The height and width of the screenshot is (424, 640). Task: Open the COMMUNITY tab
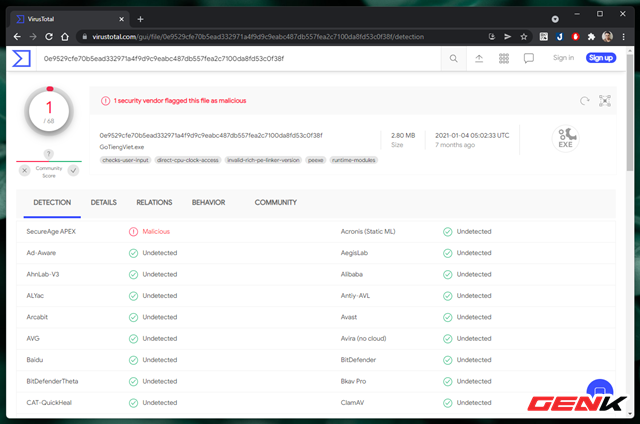click(276, 202)
